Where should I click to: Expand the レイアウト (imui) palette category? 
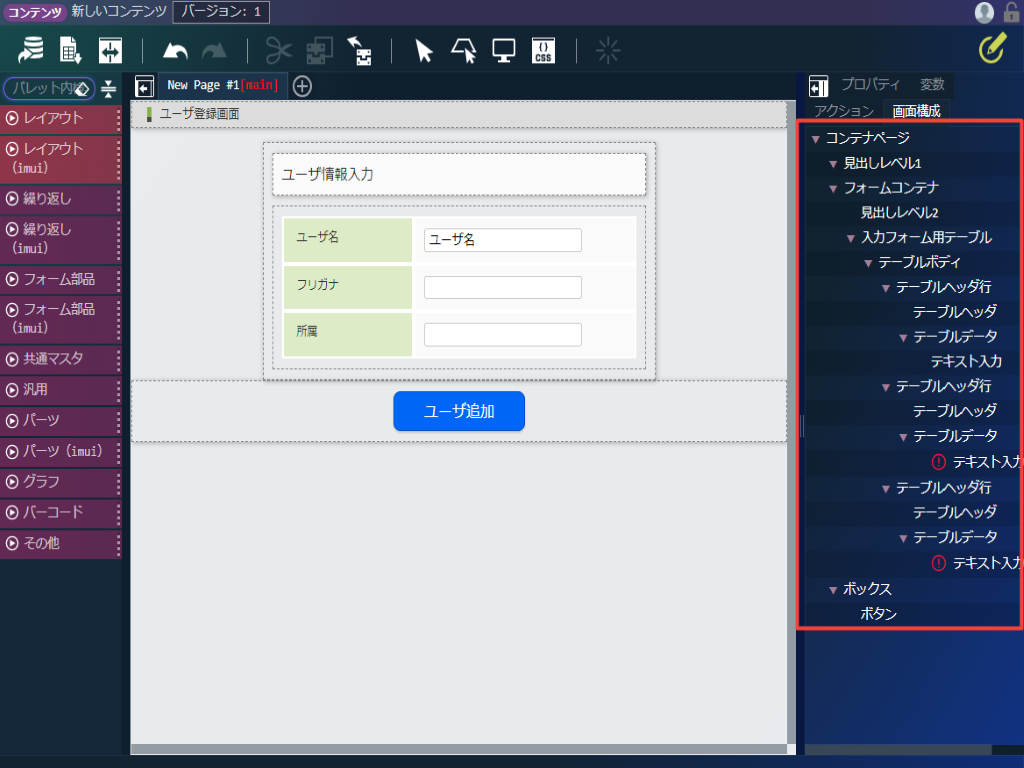click(61, 158)
